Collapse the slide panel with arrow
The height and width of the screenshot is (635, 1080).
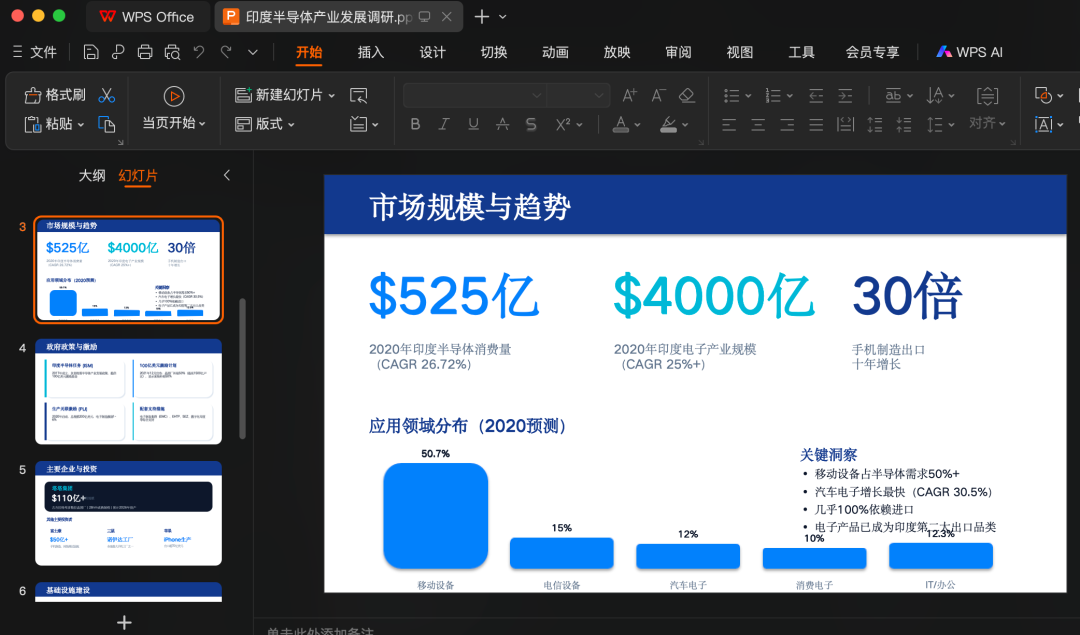pos(227,176)
